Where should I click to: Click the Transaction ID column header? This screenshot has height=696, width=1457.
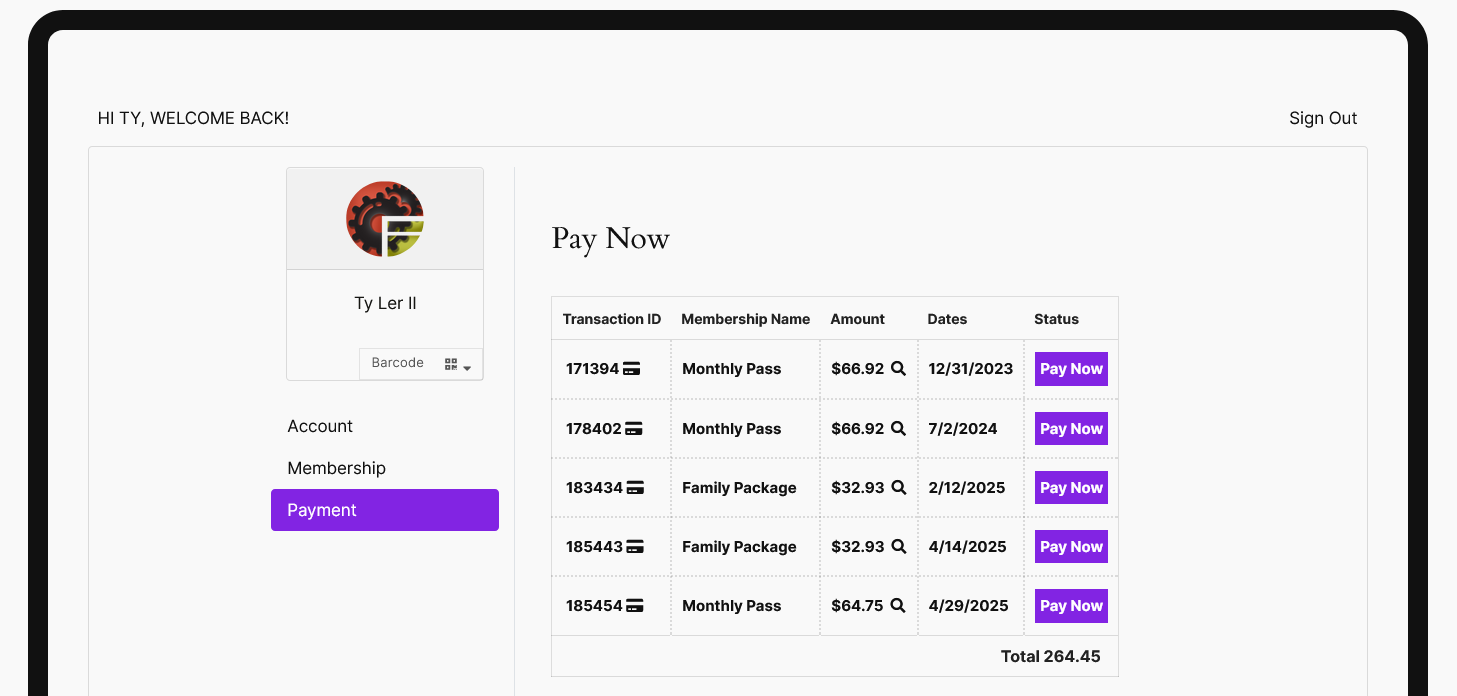click(612, 319)
